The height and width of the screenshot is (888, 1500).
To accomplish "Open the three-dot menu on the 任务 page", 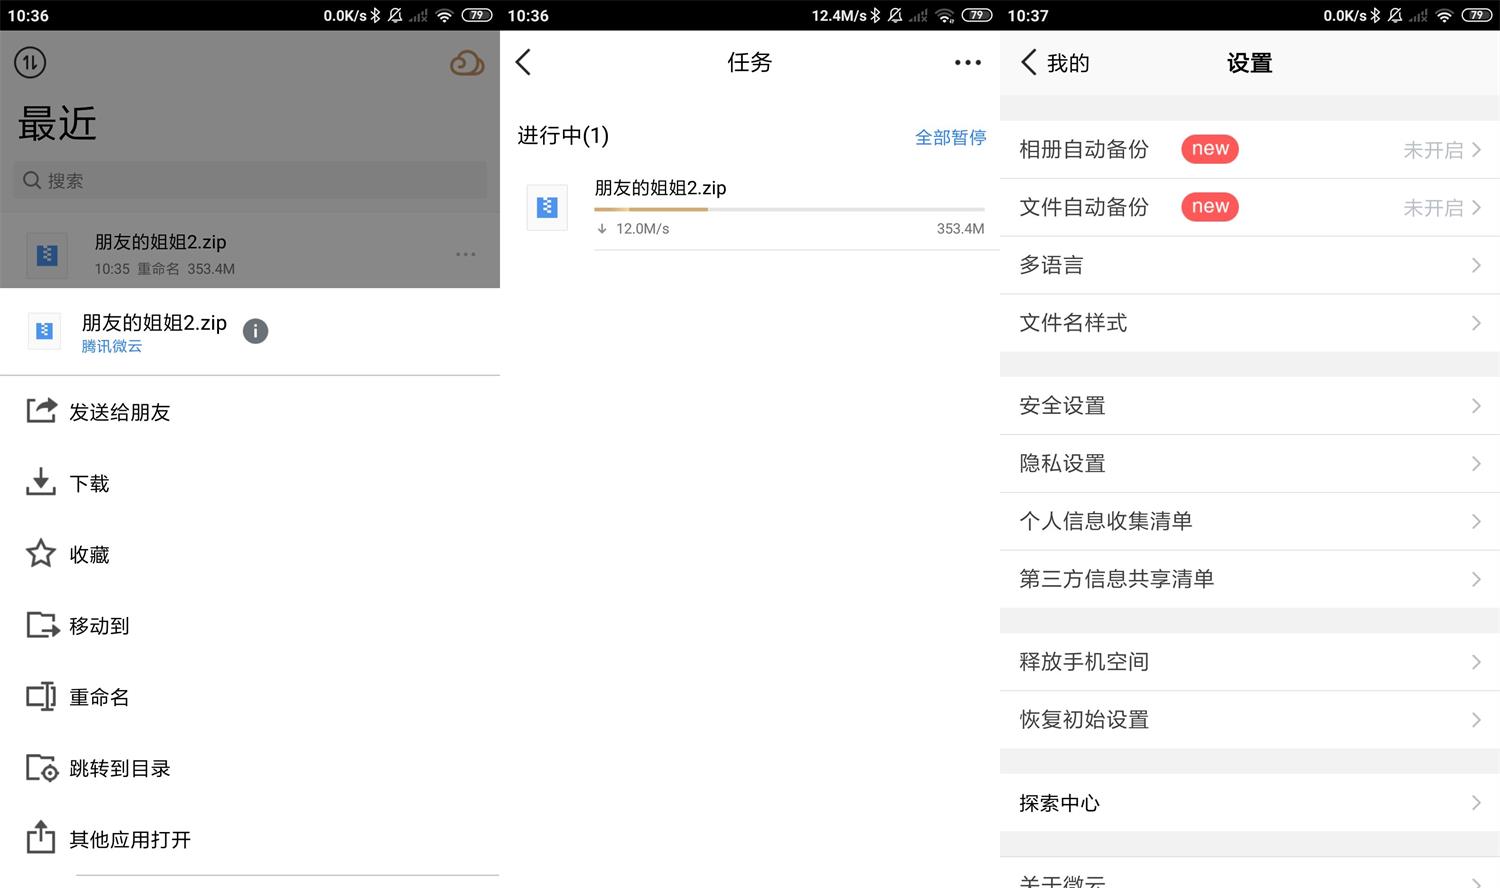I will [x=967, y=62].
